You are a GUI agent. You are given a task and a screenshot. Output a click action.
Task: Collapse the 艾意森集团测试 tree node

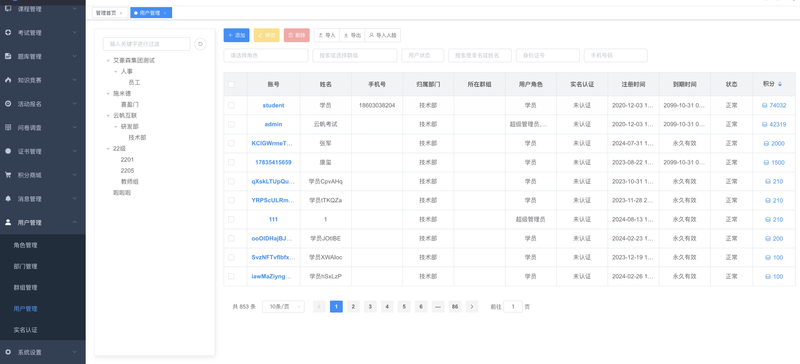click(x=108, y=60)
